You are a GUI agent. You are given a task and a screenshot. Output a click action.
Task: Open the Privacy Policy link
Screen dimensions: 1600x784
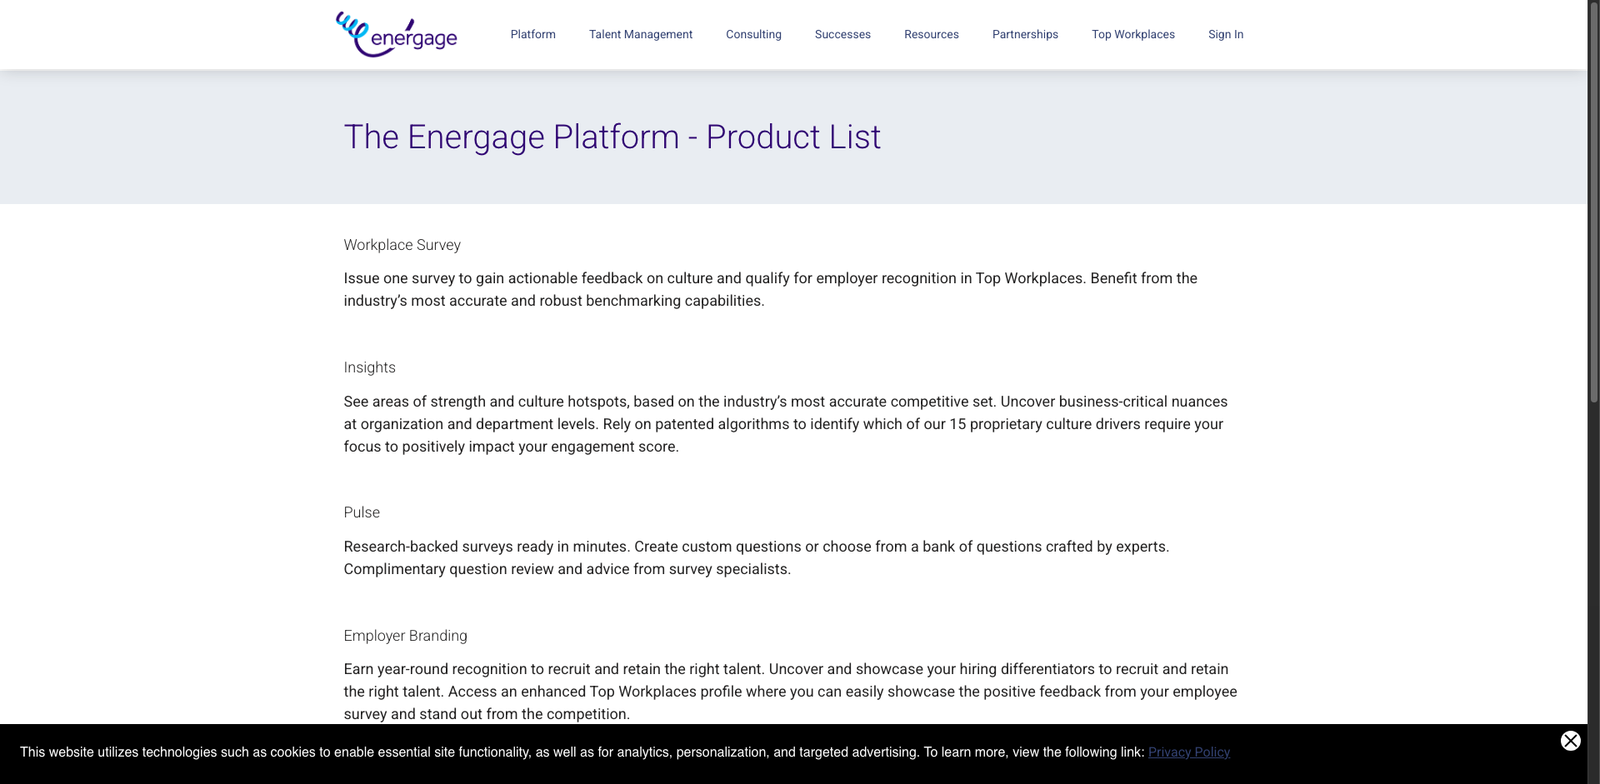(x=1188, y=752)
